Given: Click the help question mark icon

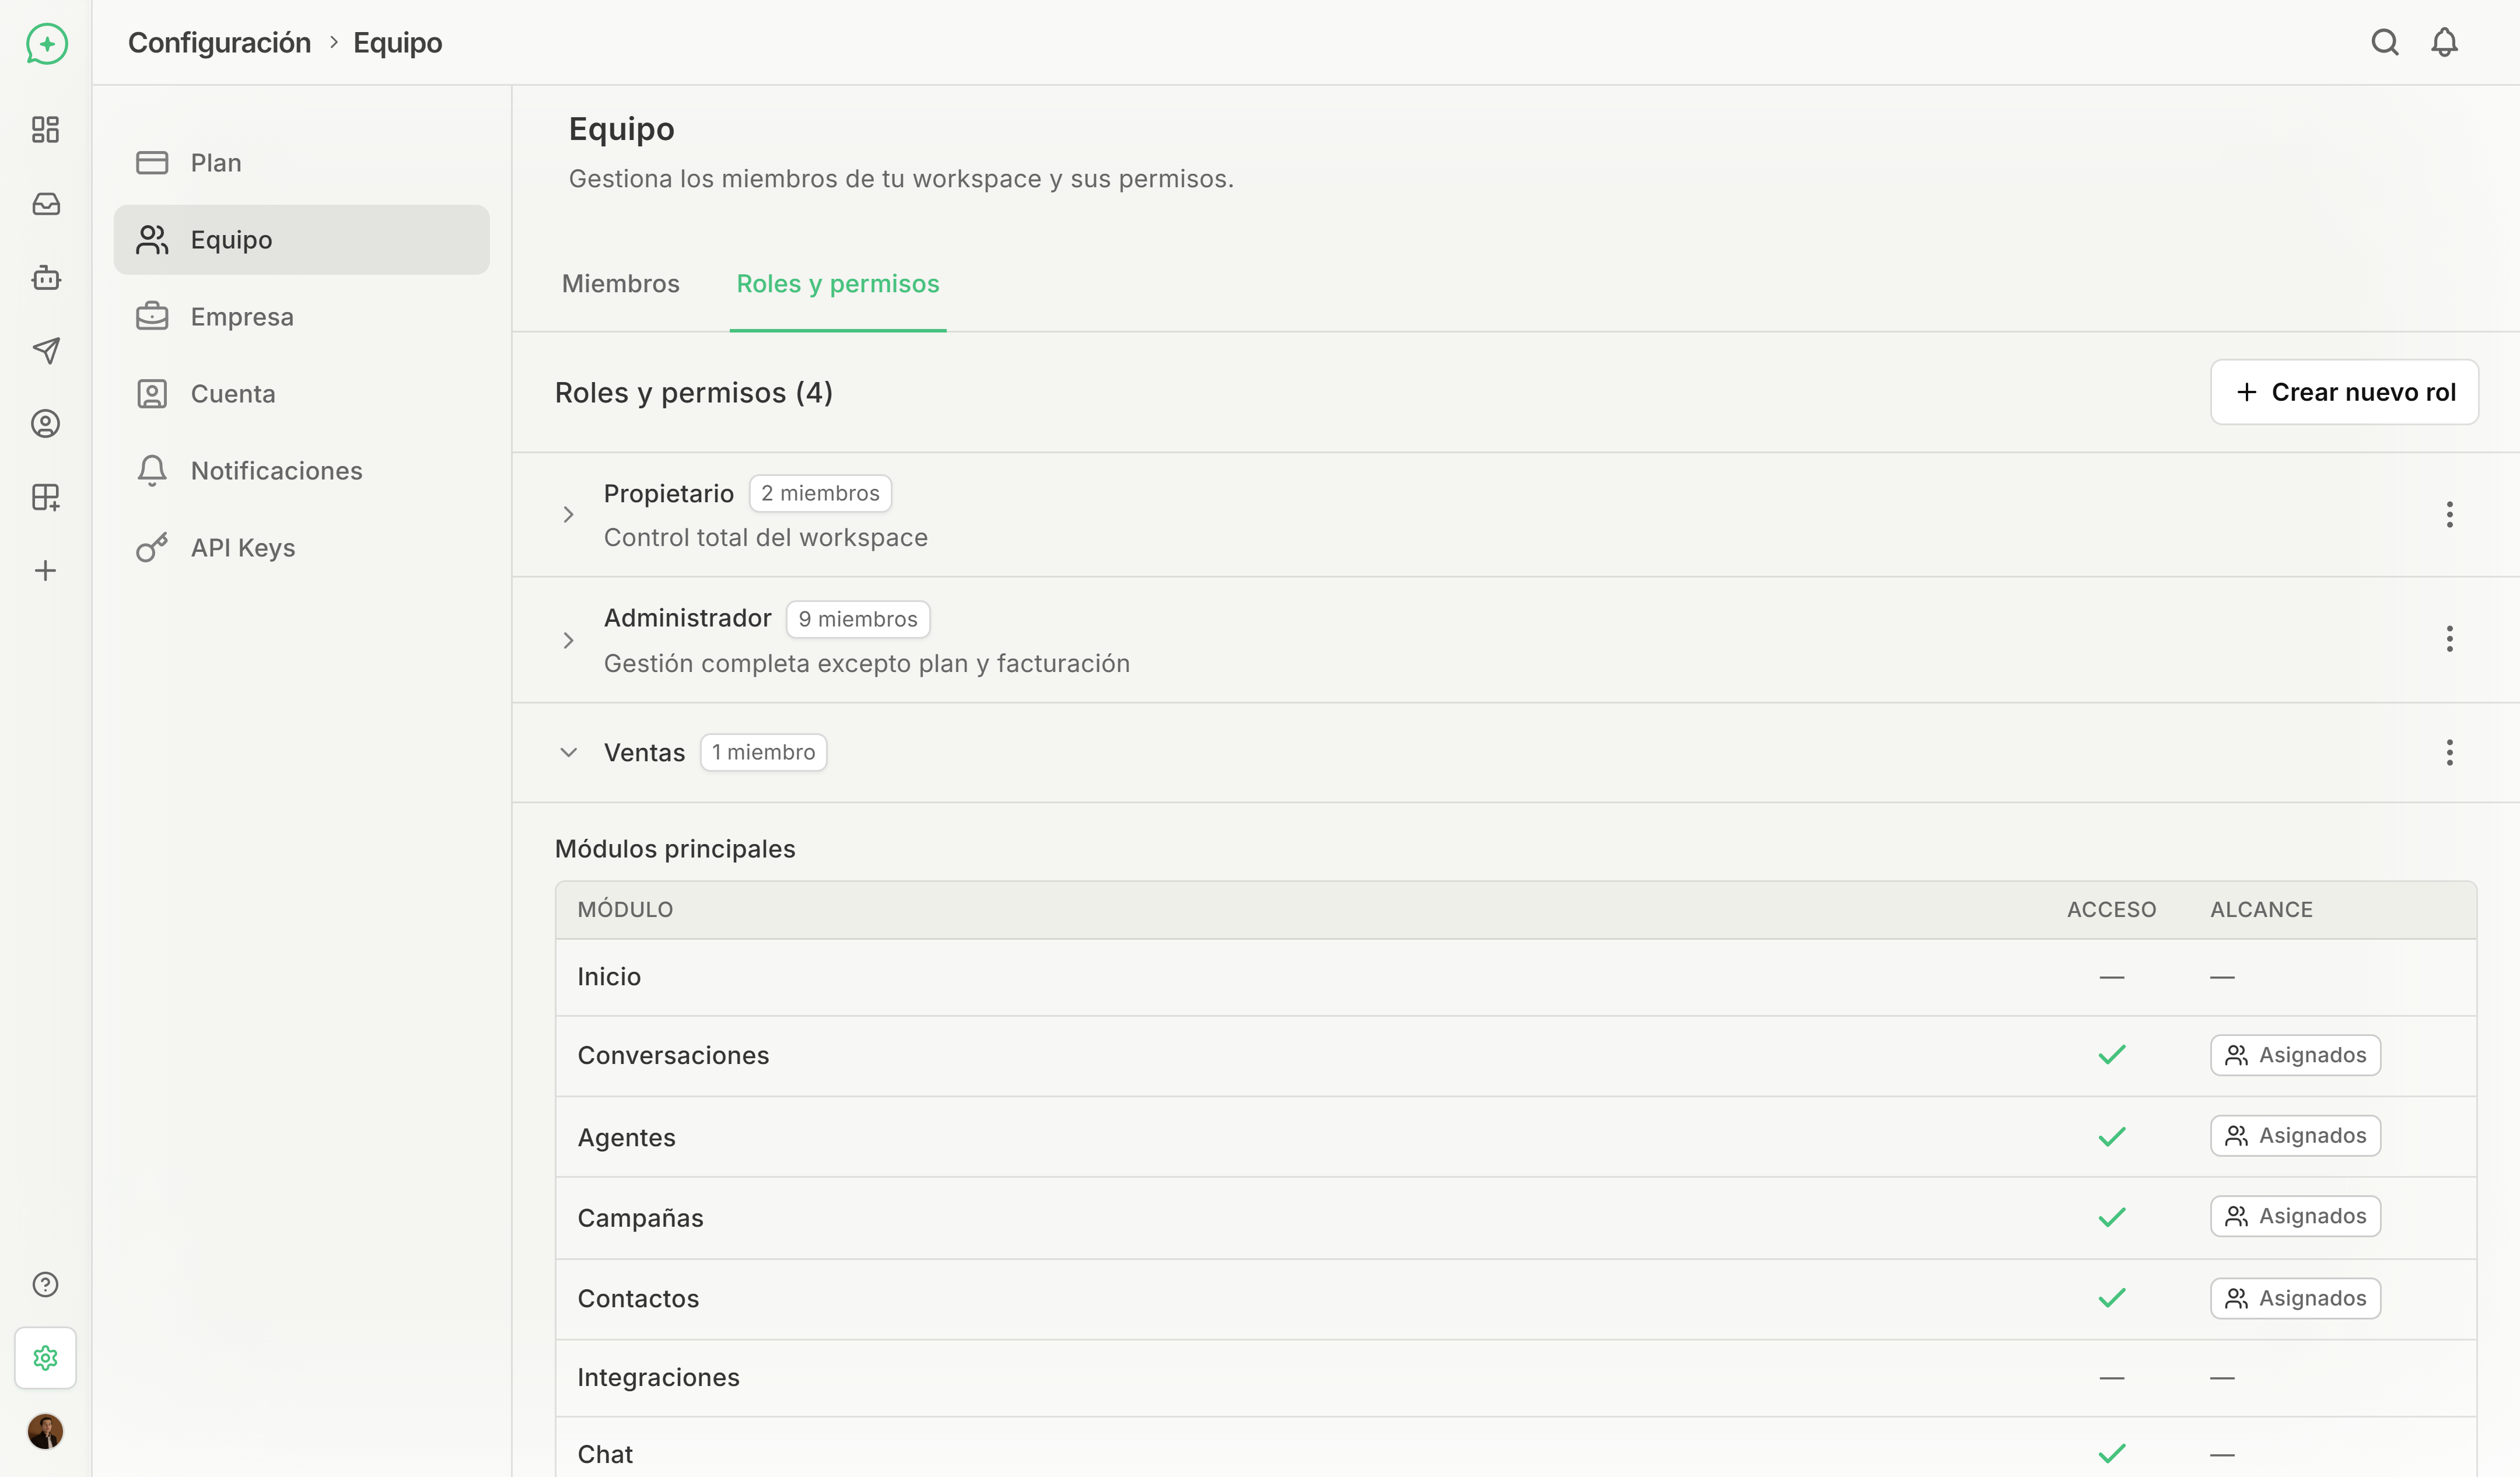Looking at the screenshot, I should [x=45, y=1284].
